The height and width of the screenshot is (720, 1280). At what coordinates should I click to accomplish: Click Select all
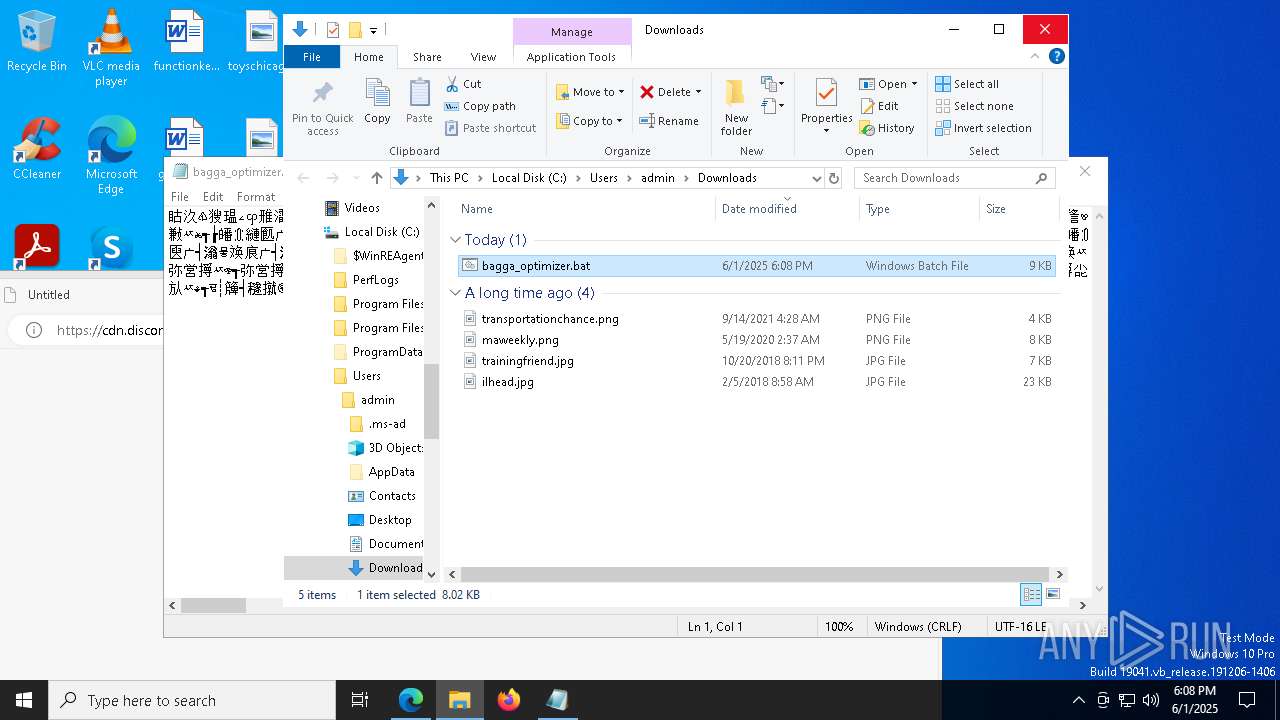tap(967, 84)
